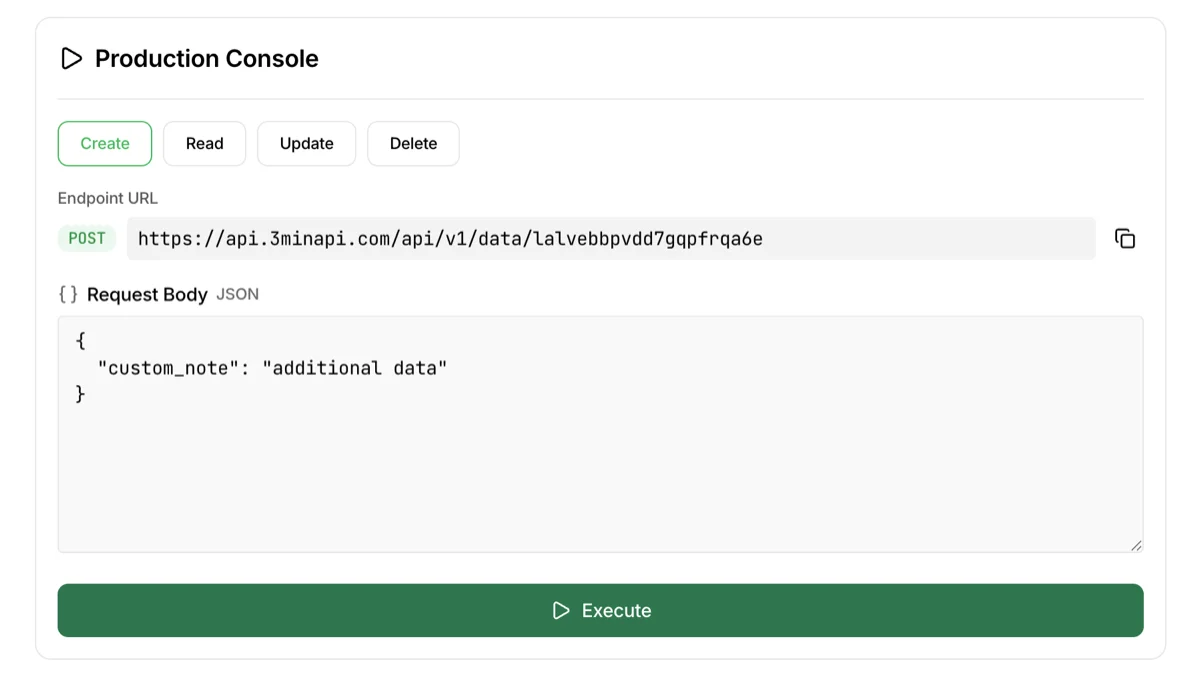Click the play icon beside Production Console
This screenshot has width=1200, height=678.
(x=71, y=59)
